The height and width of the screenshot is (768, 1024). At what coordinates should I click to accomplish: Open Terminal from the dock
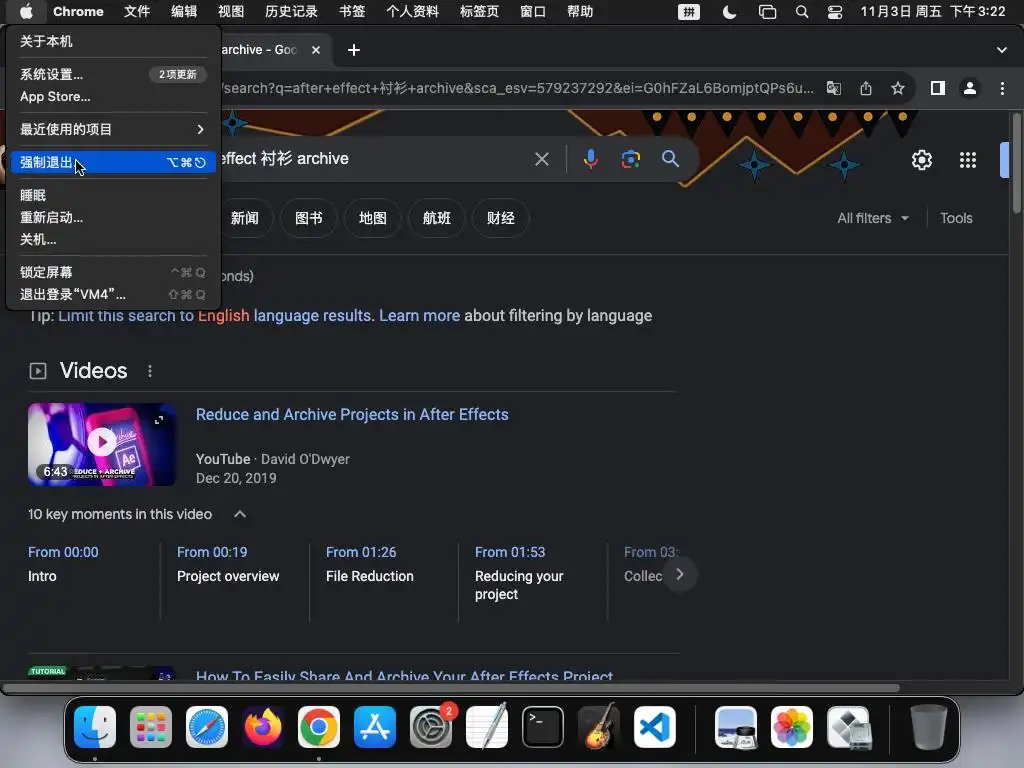pyautogui.click(x=543, y=727)
